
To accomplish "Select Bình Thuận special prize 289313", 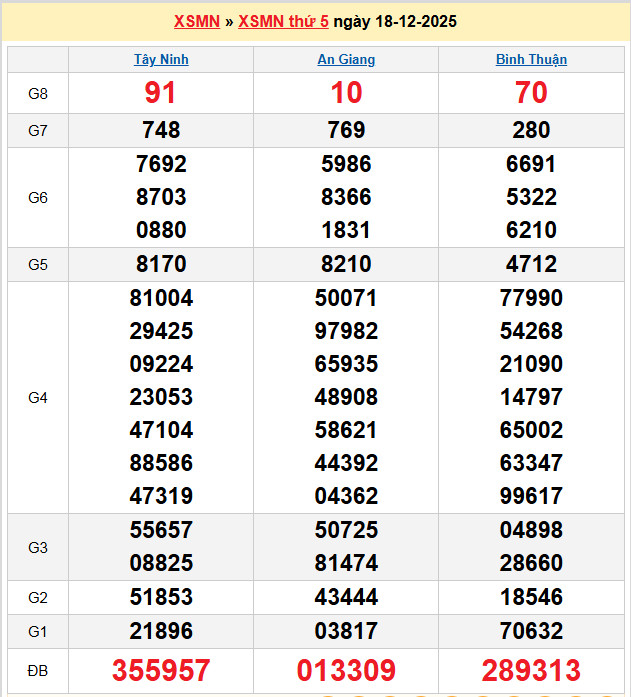I will tap(531, 670).
